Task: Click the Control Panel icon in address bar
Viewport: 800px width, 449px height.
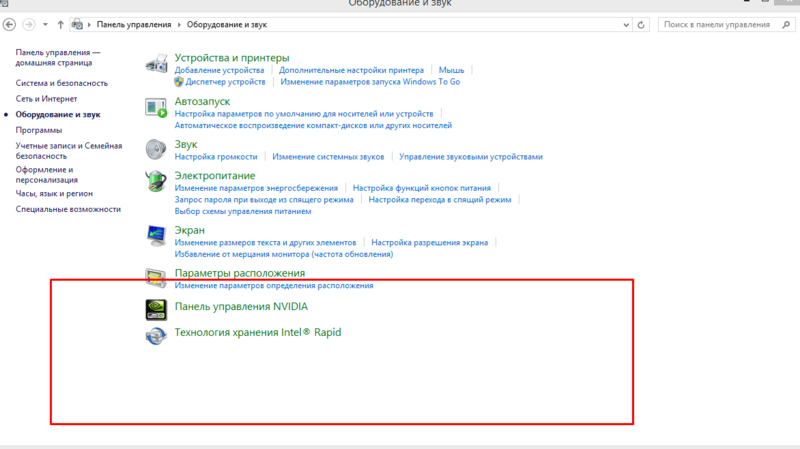Action: point(78,24)
